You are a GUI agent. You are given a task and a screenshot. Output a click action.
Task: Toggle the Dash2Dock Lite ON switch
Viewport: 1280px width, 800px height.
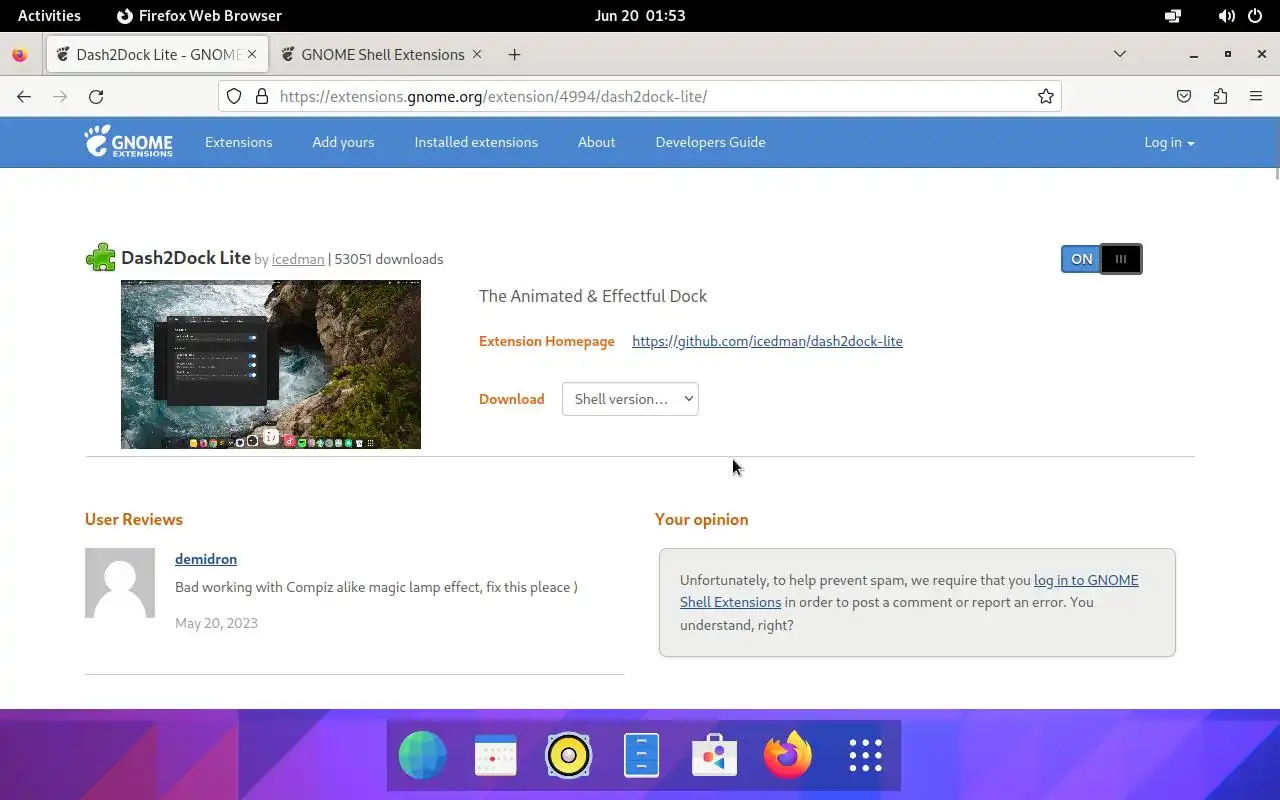1101,259
